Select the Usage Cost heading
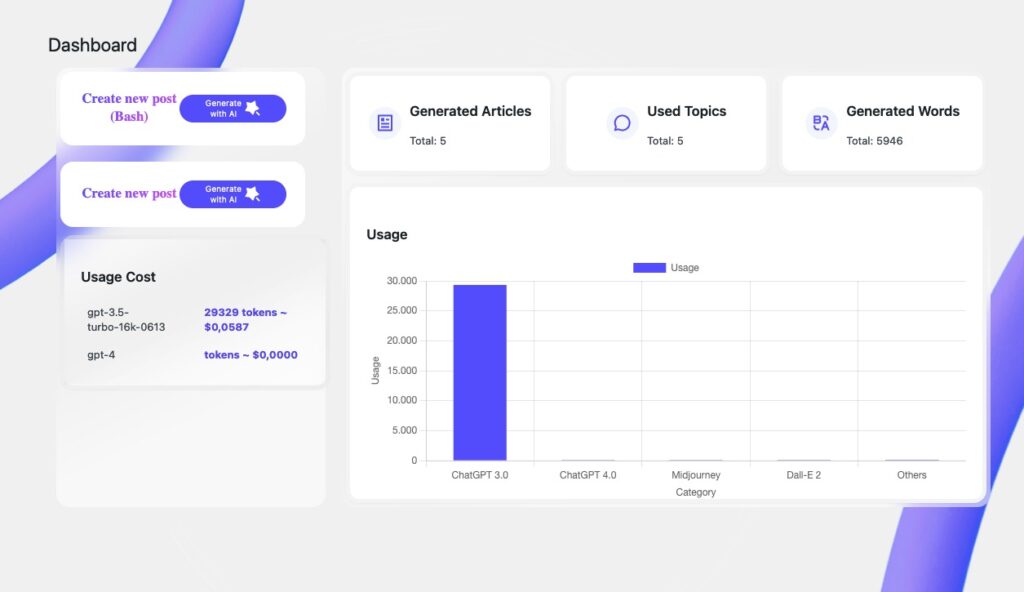1024x592 pixels. pyautogui.click(x=118, y=277)
